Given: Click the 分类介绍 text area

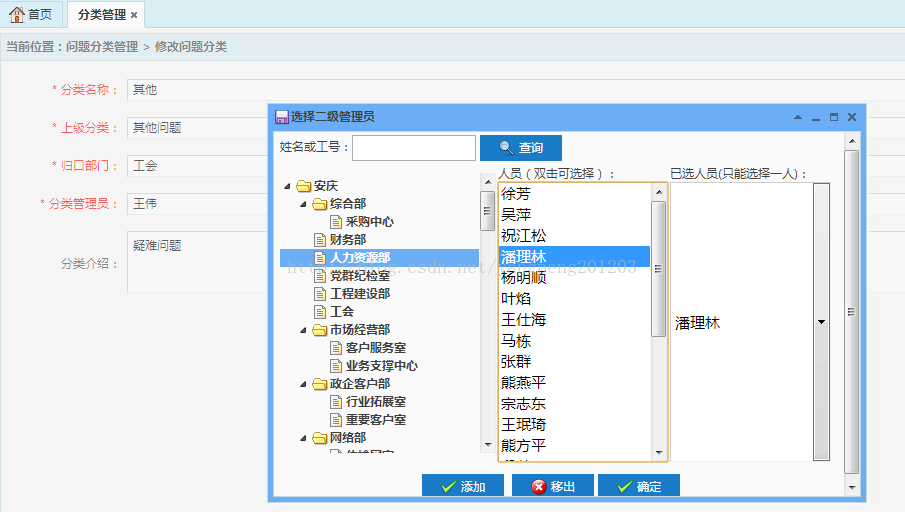Looking at the screenshot, I should click(197, 262).
